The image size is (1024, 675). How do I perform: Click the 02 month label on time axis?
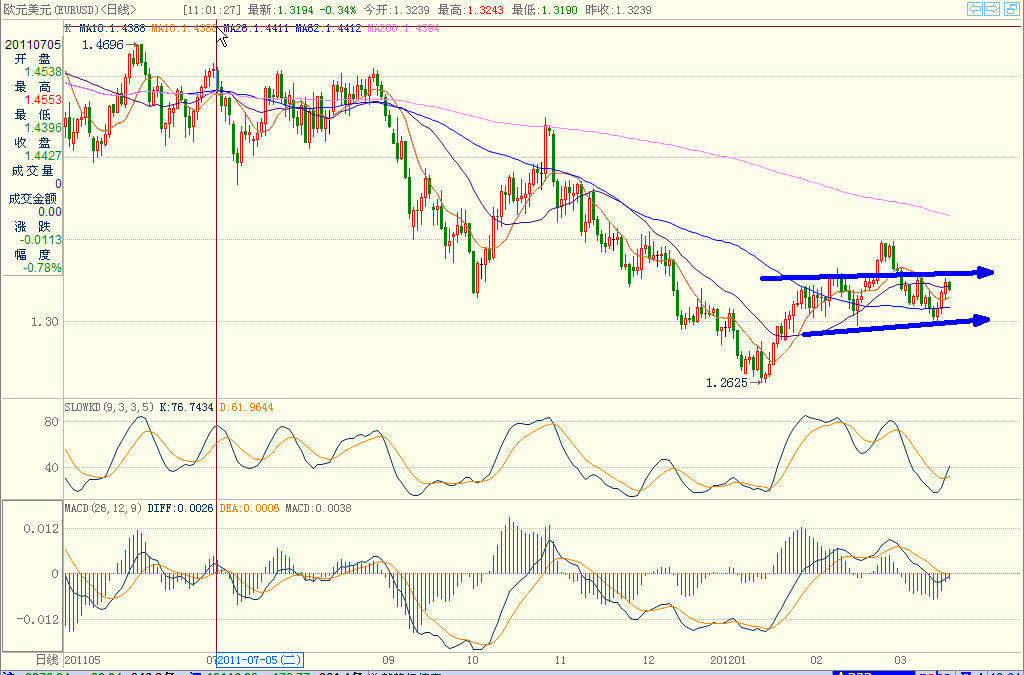[x=816, y=660]
